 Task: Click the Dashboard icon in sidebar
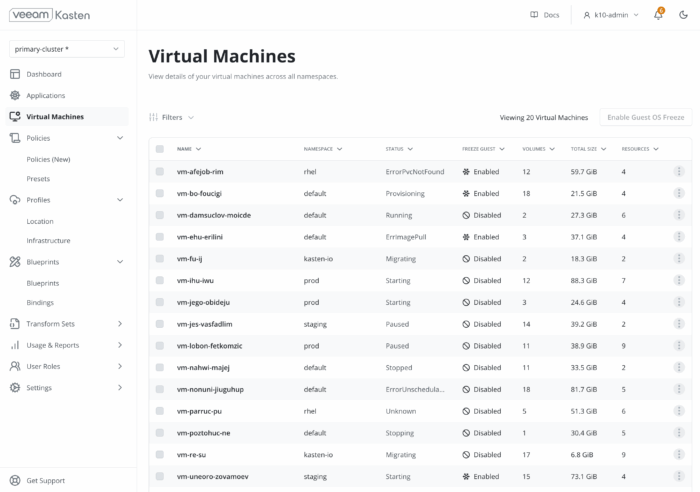[x=15, y=74]
